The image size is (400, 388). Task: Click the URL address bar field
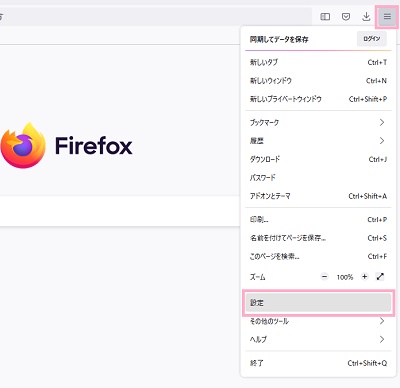click(x=156, y=16)
